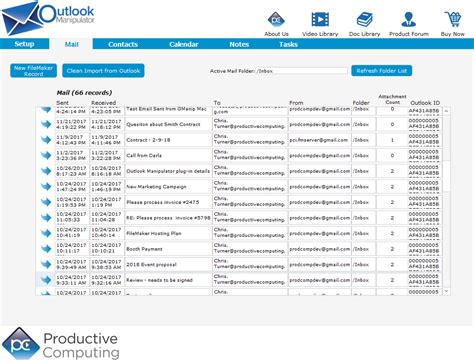This screenshot has height=362, width=474.
Task: Select the Mail tab
Action: (71, 44)
